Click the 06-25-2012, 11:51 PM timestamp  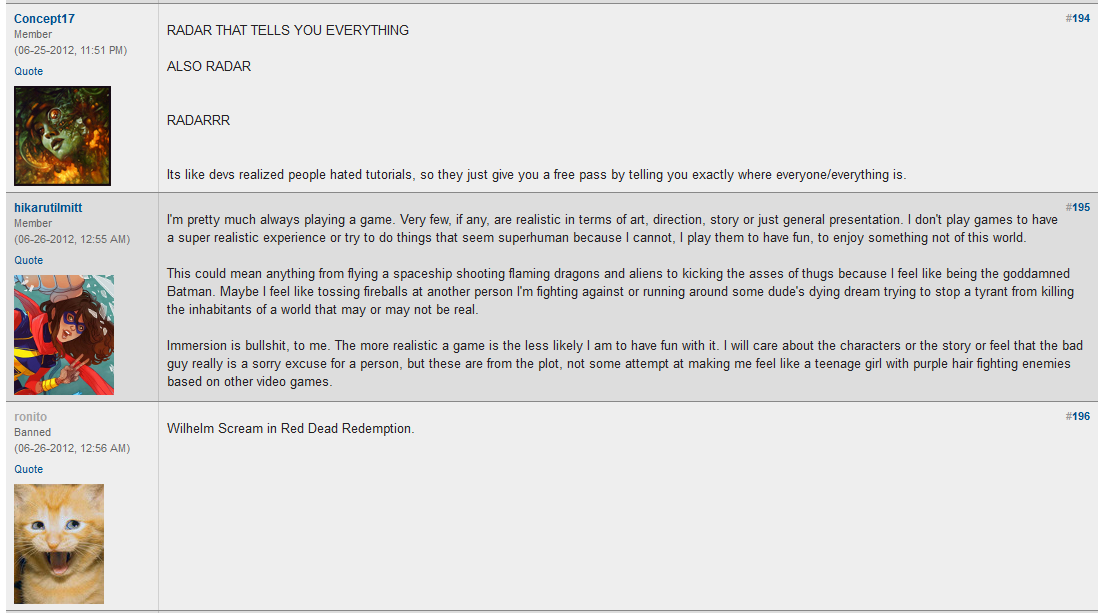(70, 50)
